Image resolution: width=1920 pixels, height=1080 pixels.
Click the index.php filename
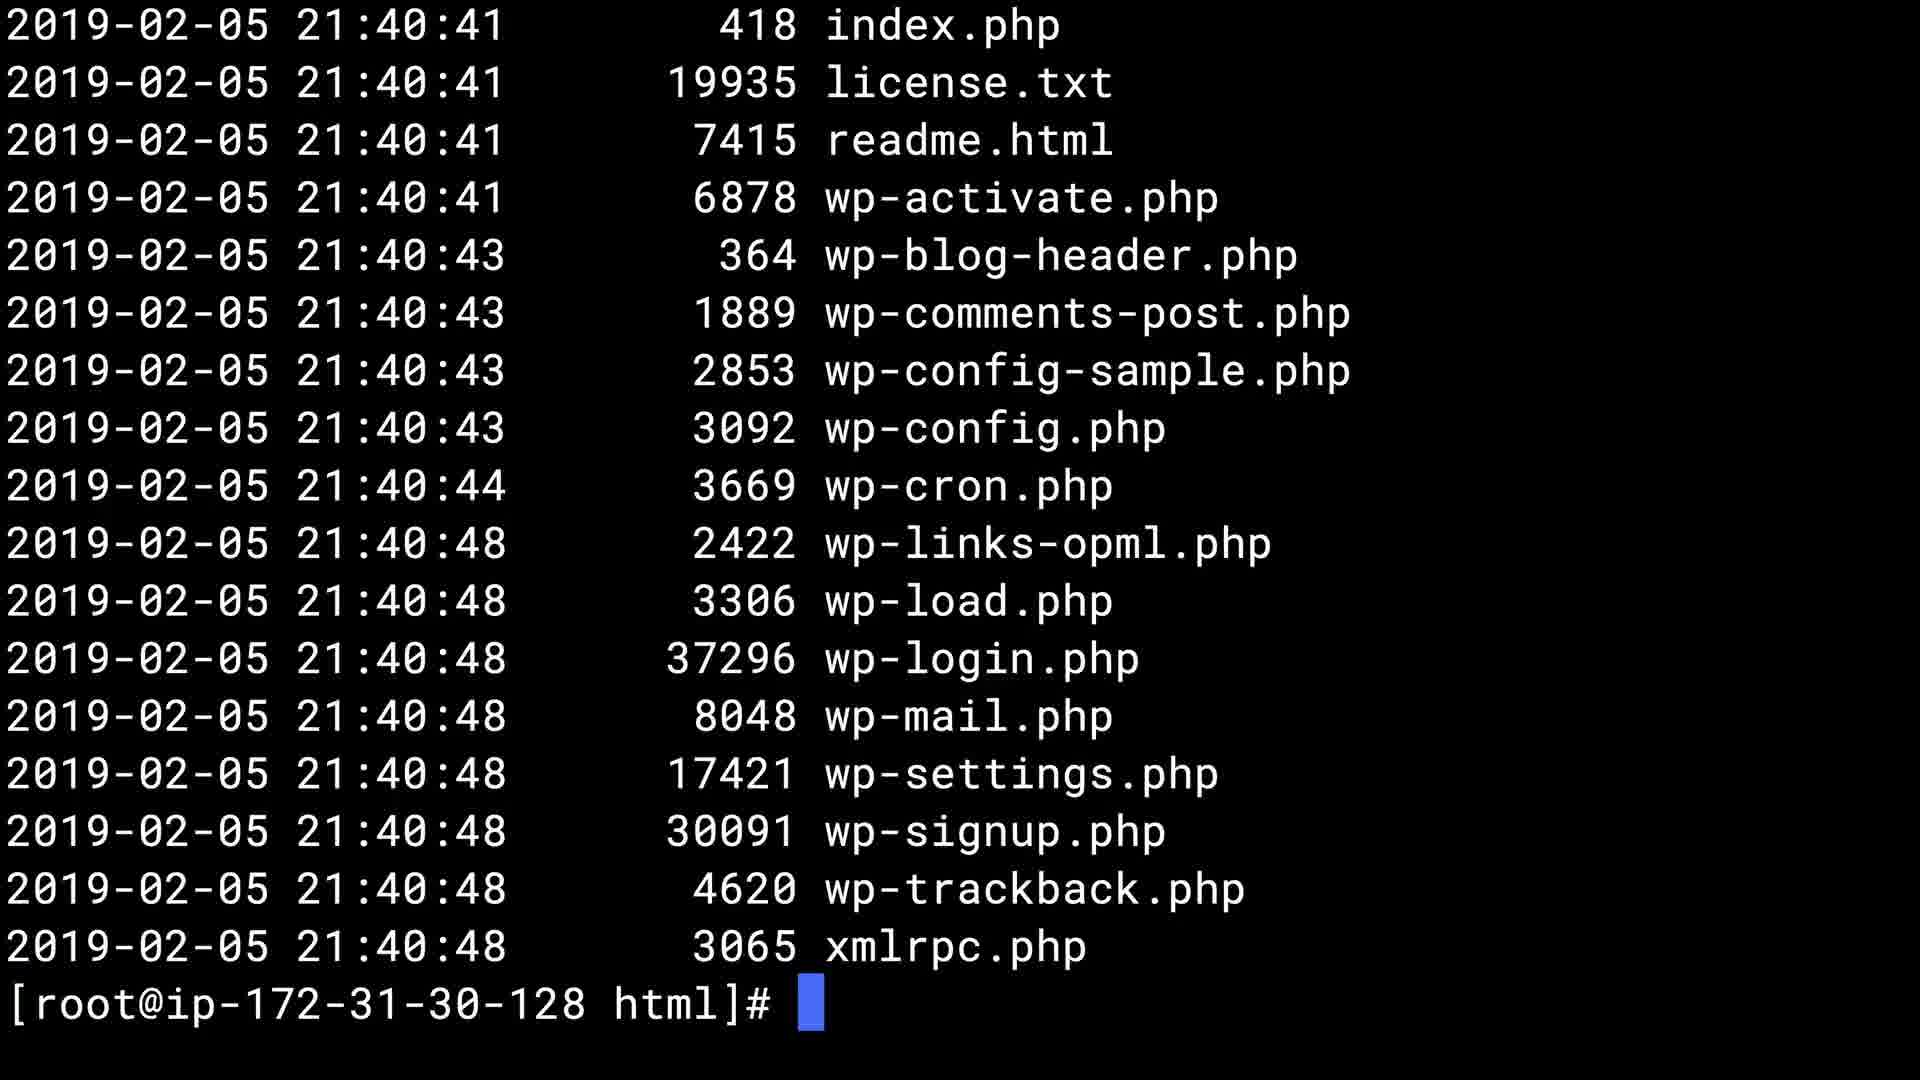tap(942, 26)
